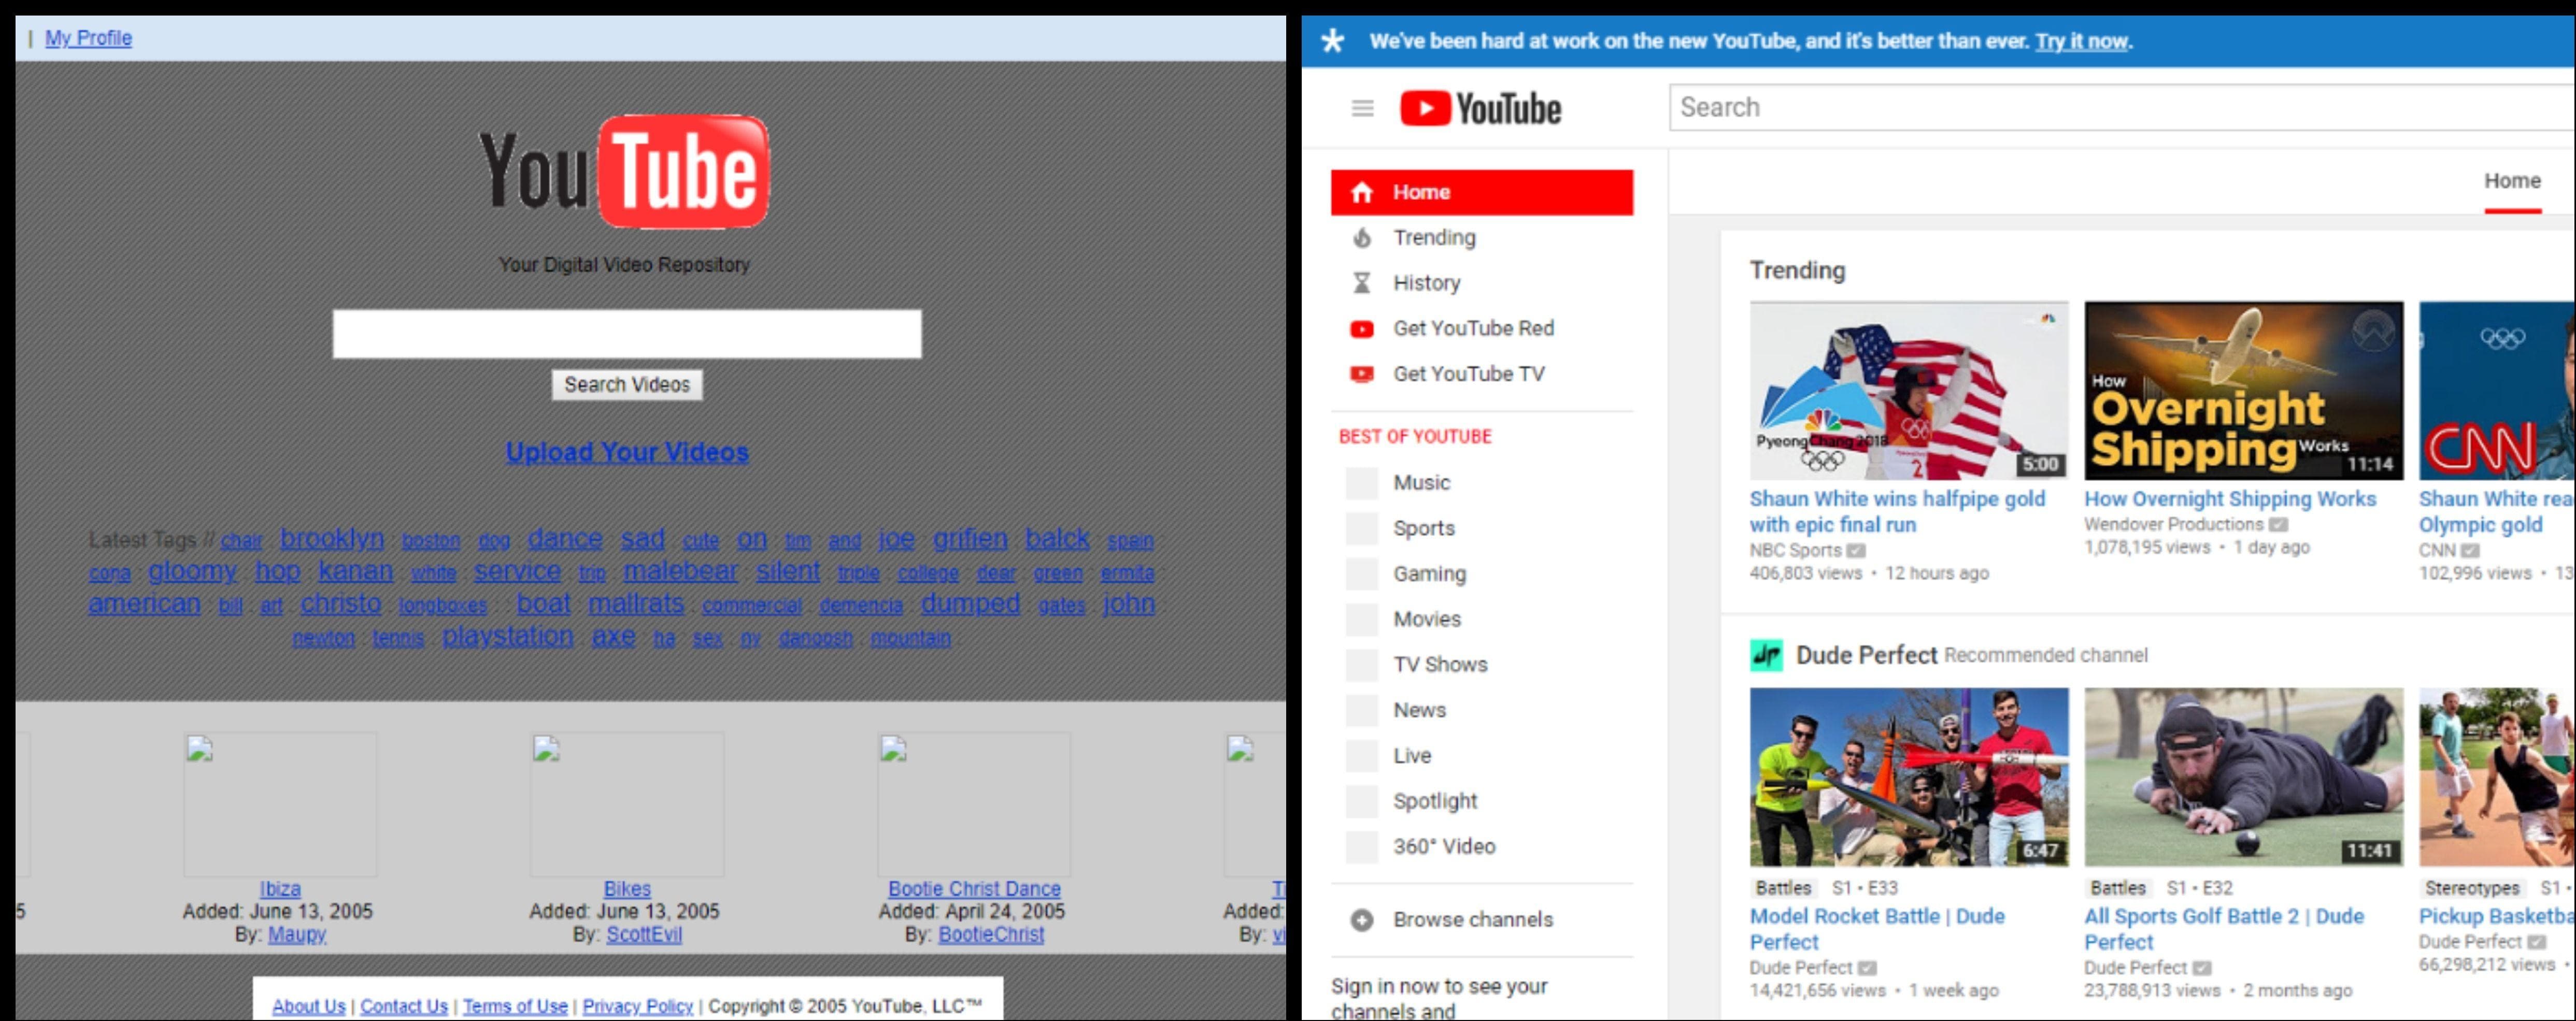
Task: Click the "Upload Your Videos" link
Action: [x=627, y=452]
